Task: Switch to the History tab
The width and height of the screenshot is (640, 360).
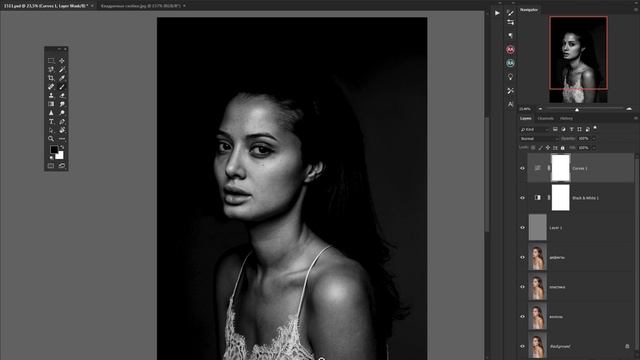Action: pyautogui.click(x=566, y=118)
